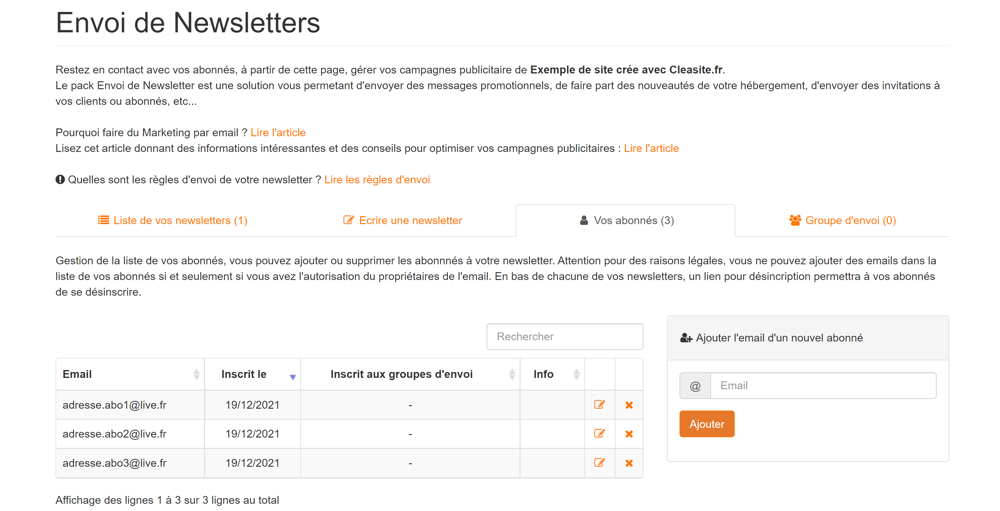Sort by Inscrit aux groupes d'envoi column
Viewport: 1000px width, 511px height.
(410, 374)
